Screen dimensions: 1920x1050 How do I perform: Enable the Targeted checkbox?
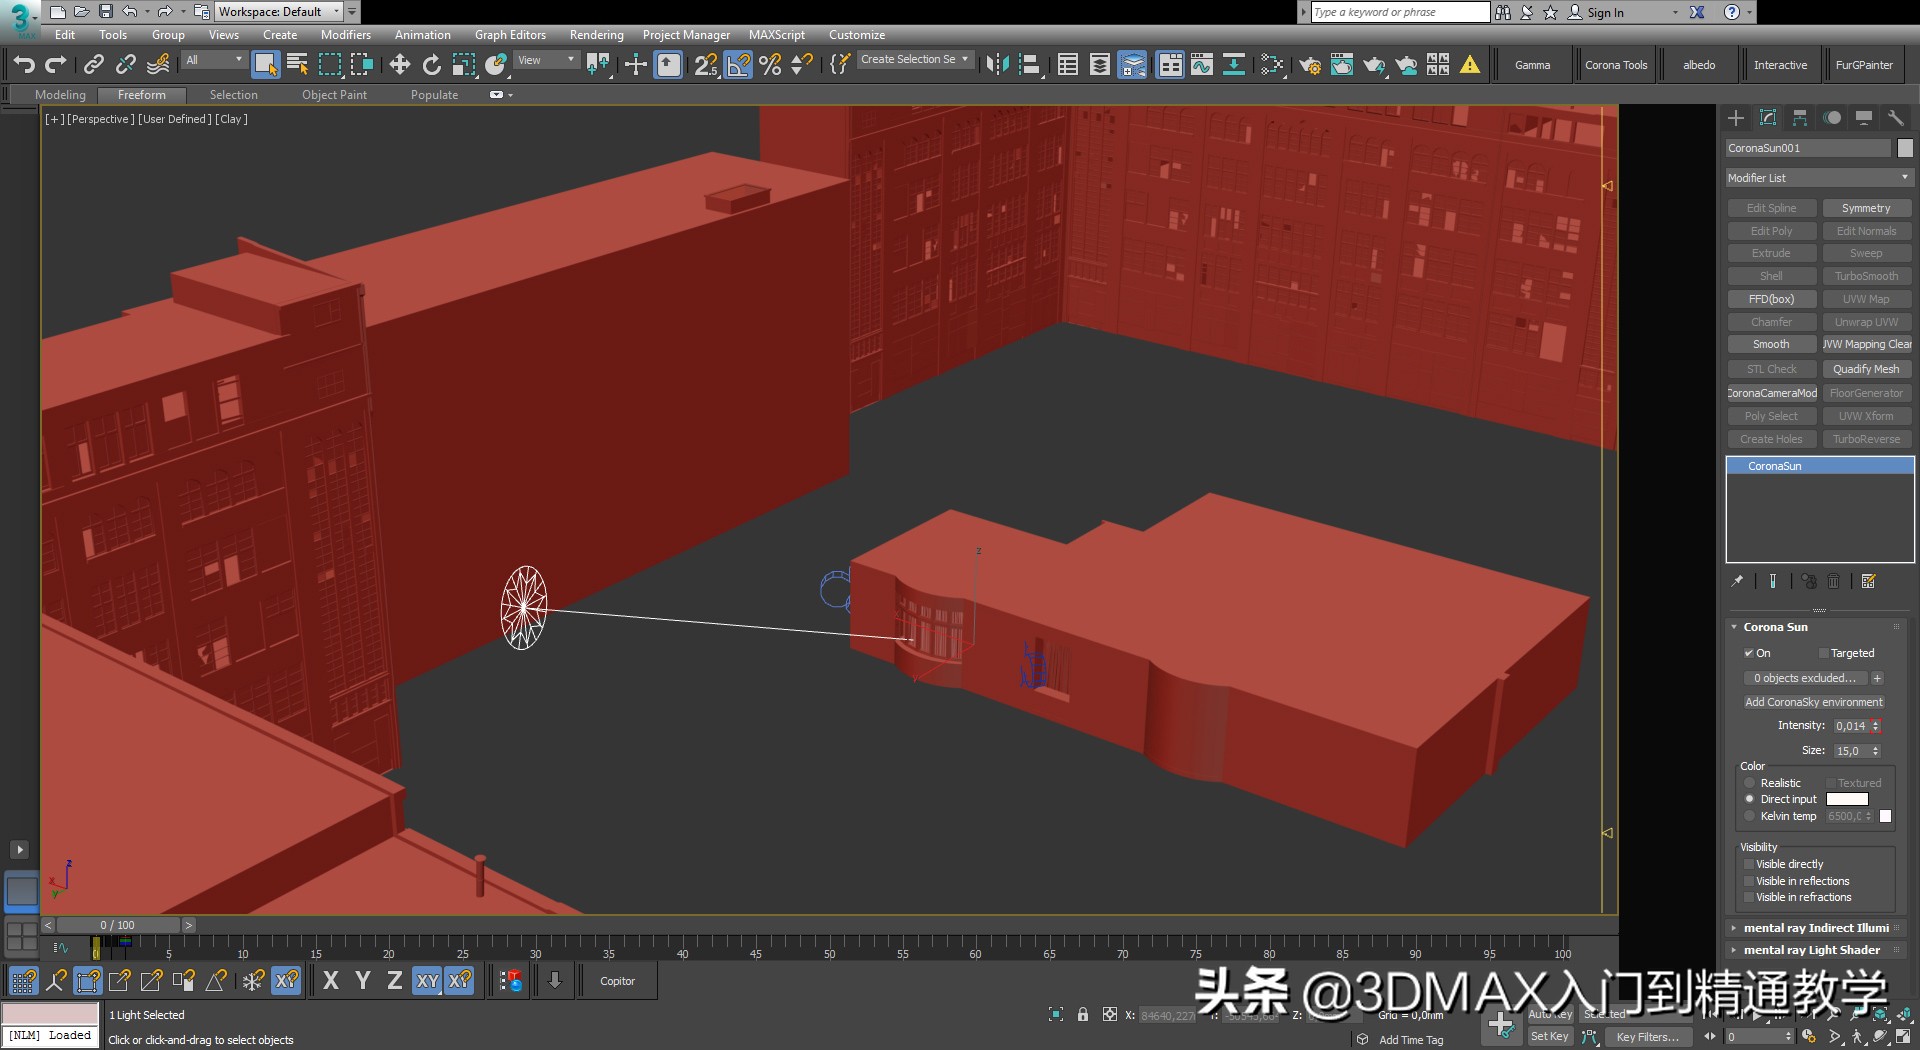pyautogui.click(x=1824, y=652)
